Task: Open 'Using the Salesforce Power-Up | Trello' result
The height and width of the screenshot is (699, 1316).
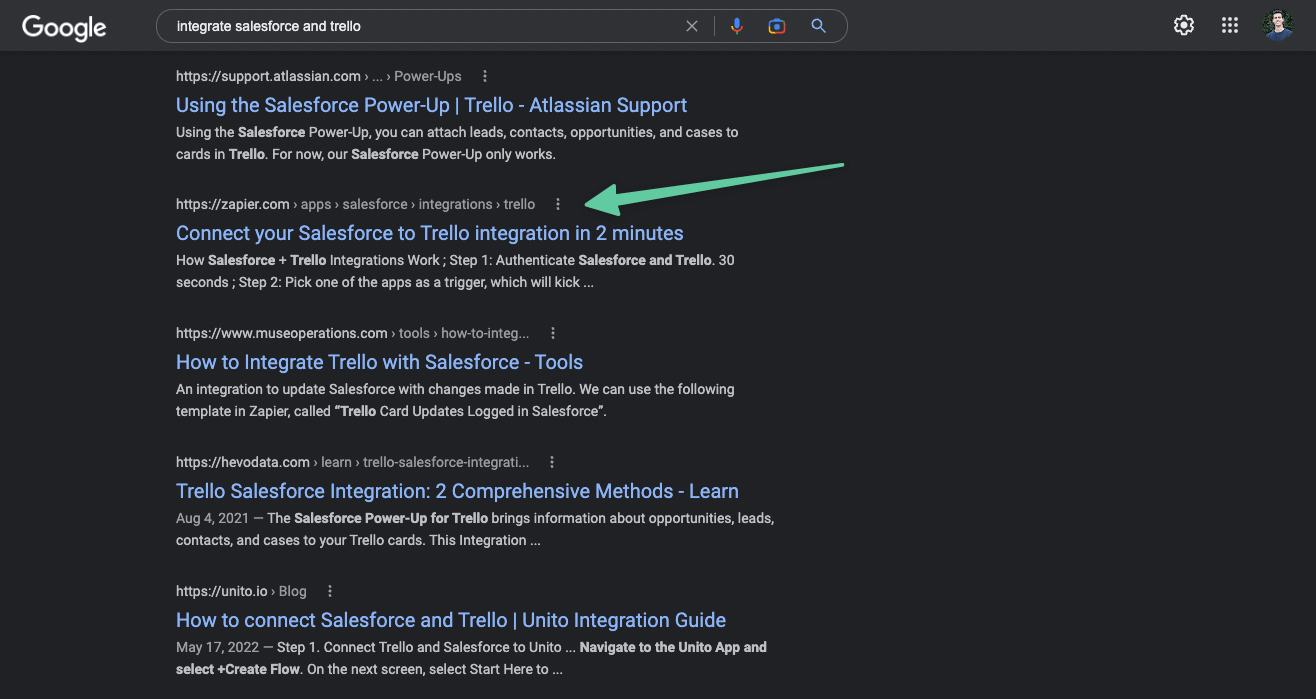Action: [x=431, y=105]
